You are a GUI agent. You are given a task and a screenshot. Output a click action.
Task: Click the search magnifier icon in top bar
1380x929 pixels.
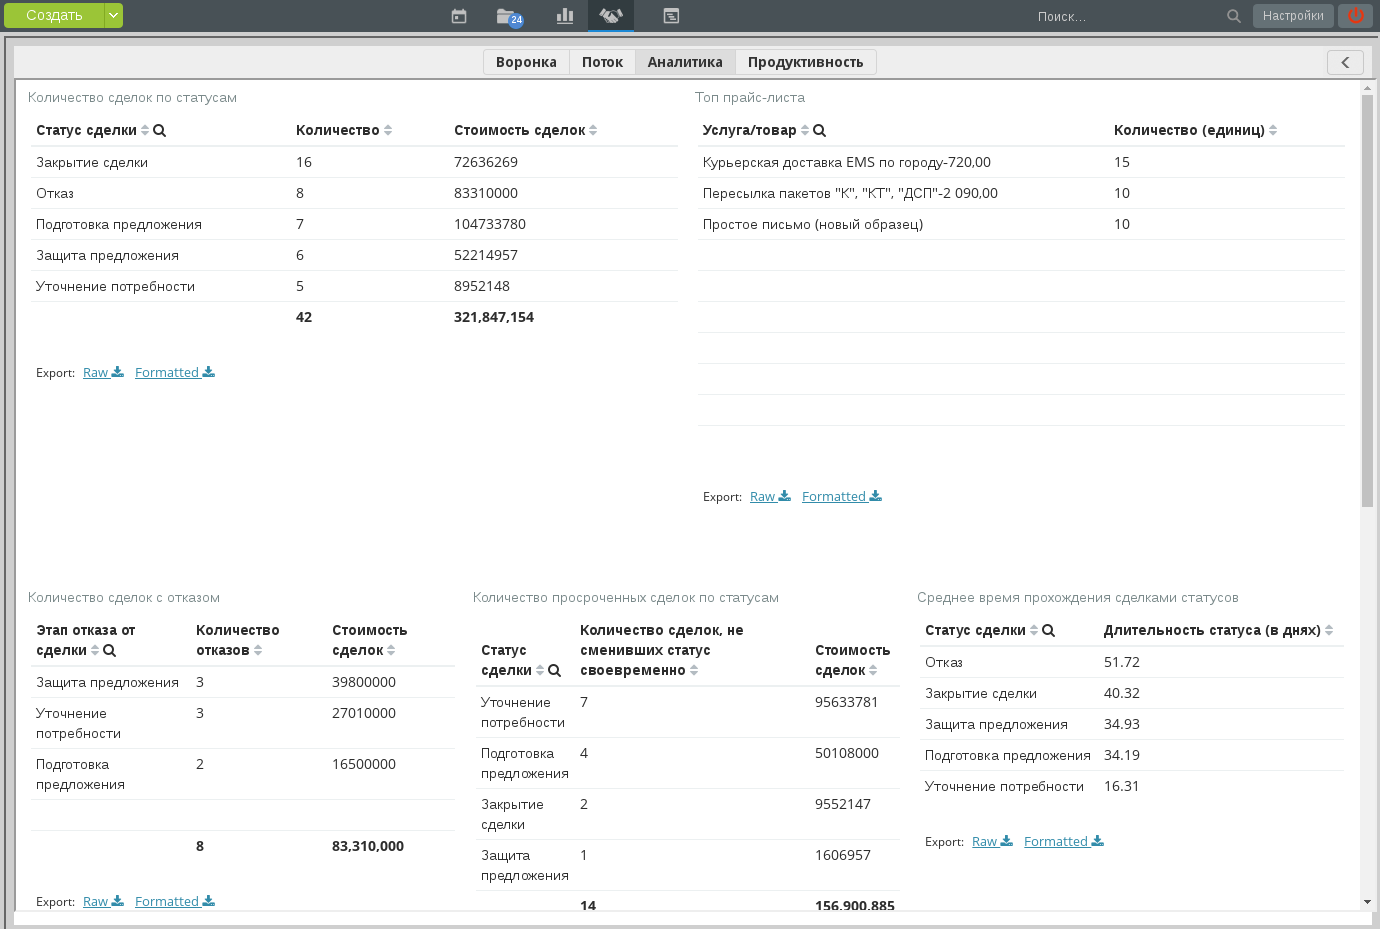(x=1234, y=16)
